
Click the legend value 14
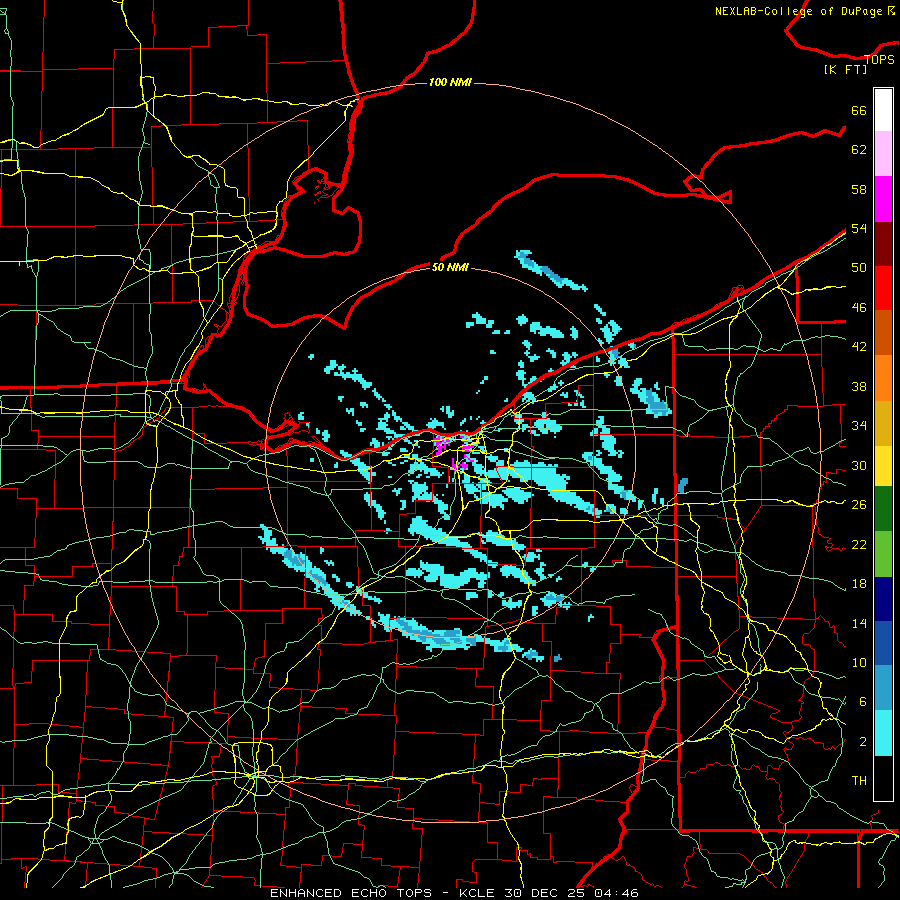click(x=859, y=623)
